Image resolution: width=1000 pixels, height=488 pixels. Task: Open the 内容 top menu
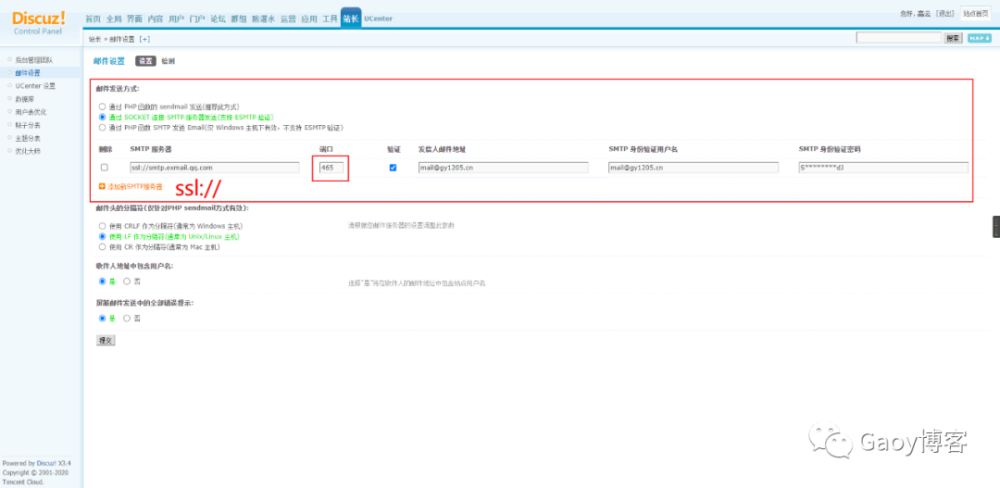coord(156,19)
